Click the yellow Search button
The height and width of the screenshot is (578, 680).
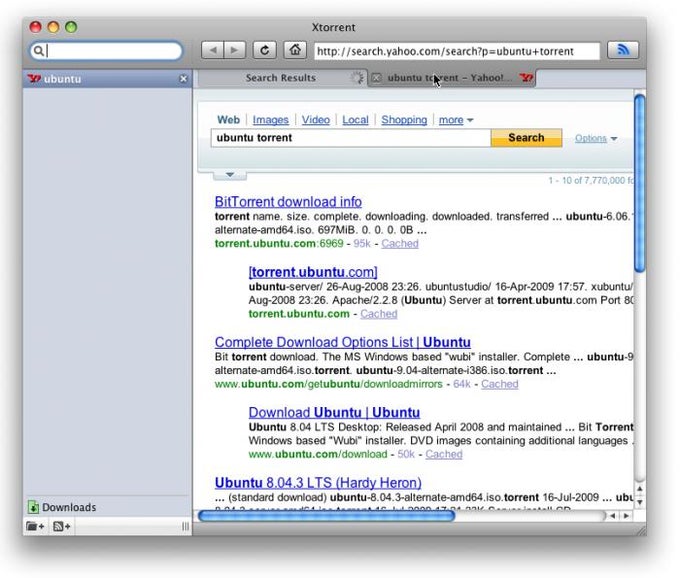pyautogui.click(x=526, y=138)
